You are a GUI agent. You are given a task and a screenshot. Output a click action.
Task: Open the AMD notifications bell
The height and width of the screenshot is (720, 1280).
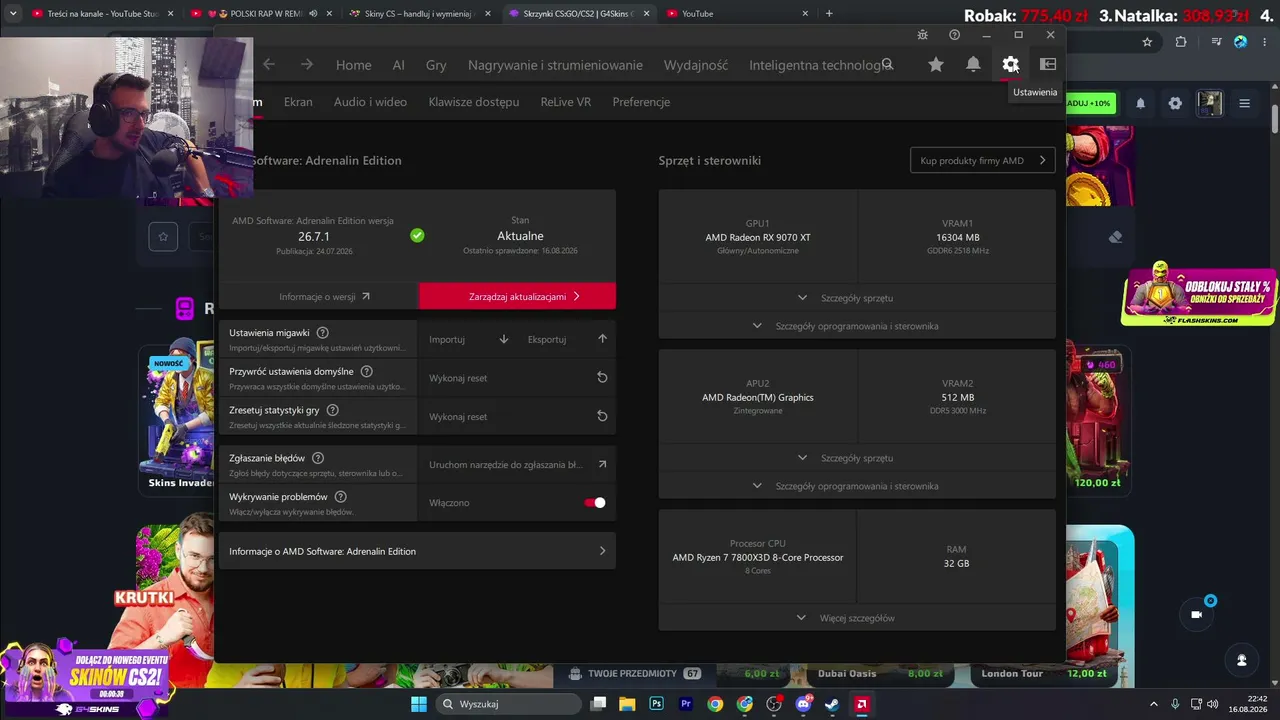973,64
